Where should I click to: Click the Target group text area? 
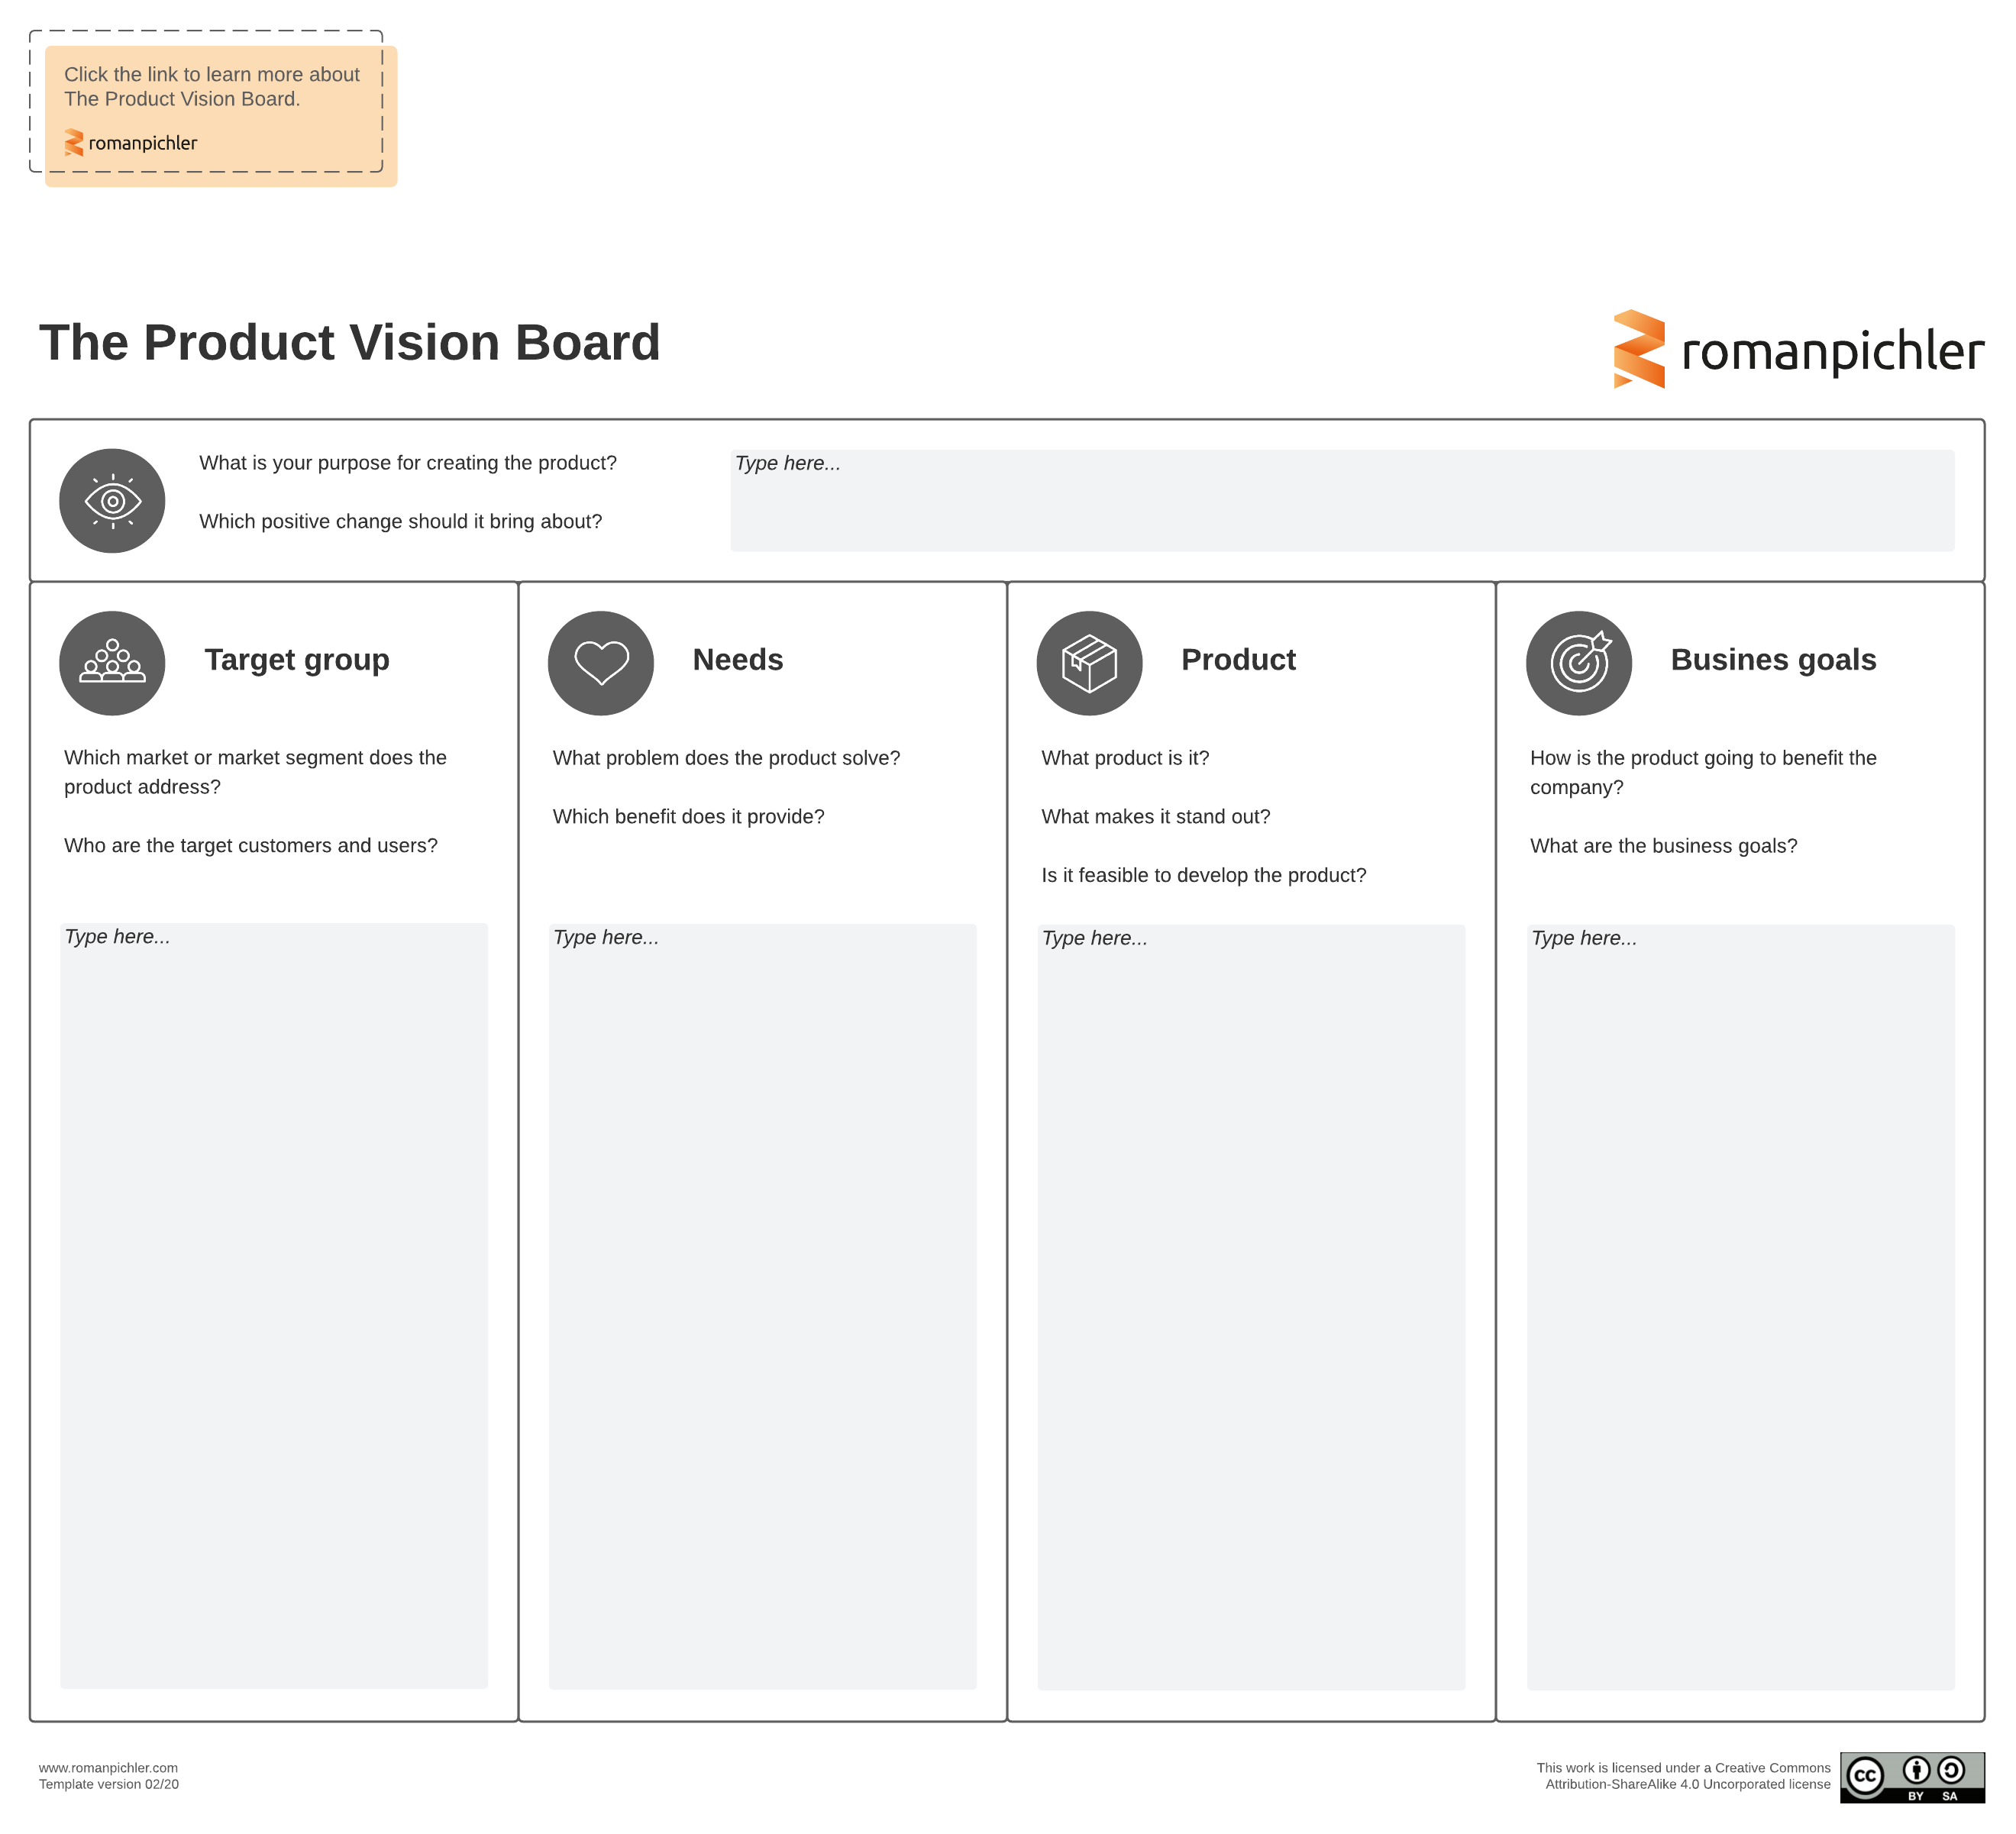pos(274,1305)
